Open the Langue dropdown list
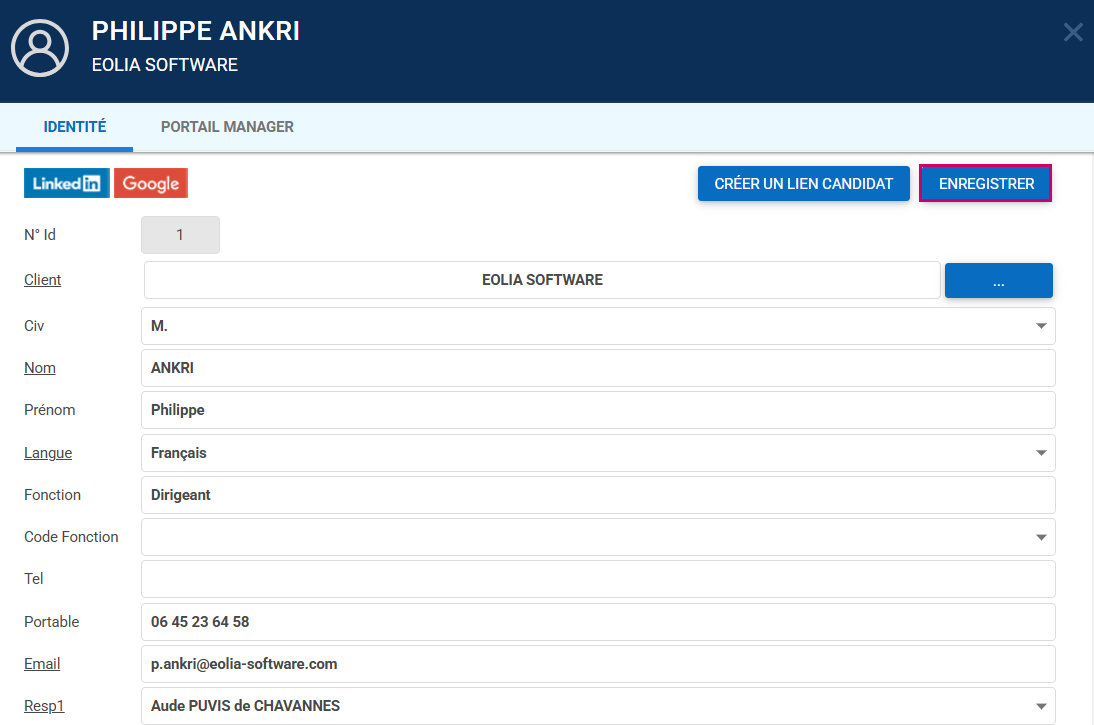This screenshot has width=1094, height=725. click(1040, 453)
